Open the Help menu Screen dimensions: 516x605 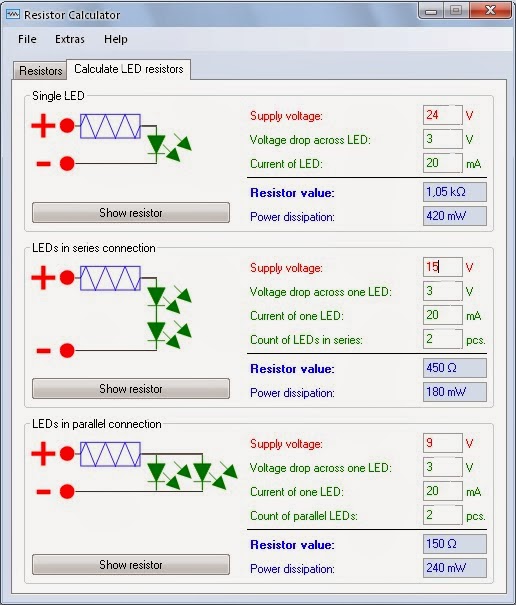[115, 39]
